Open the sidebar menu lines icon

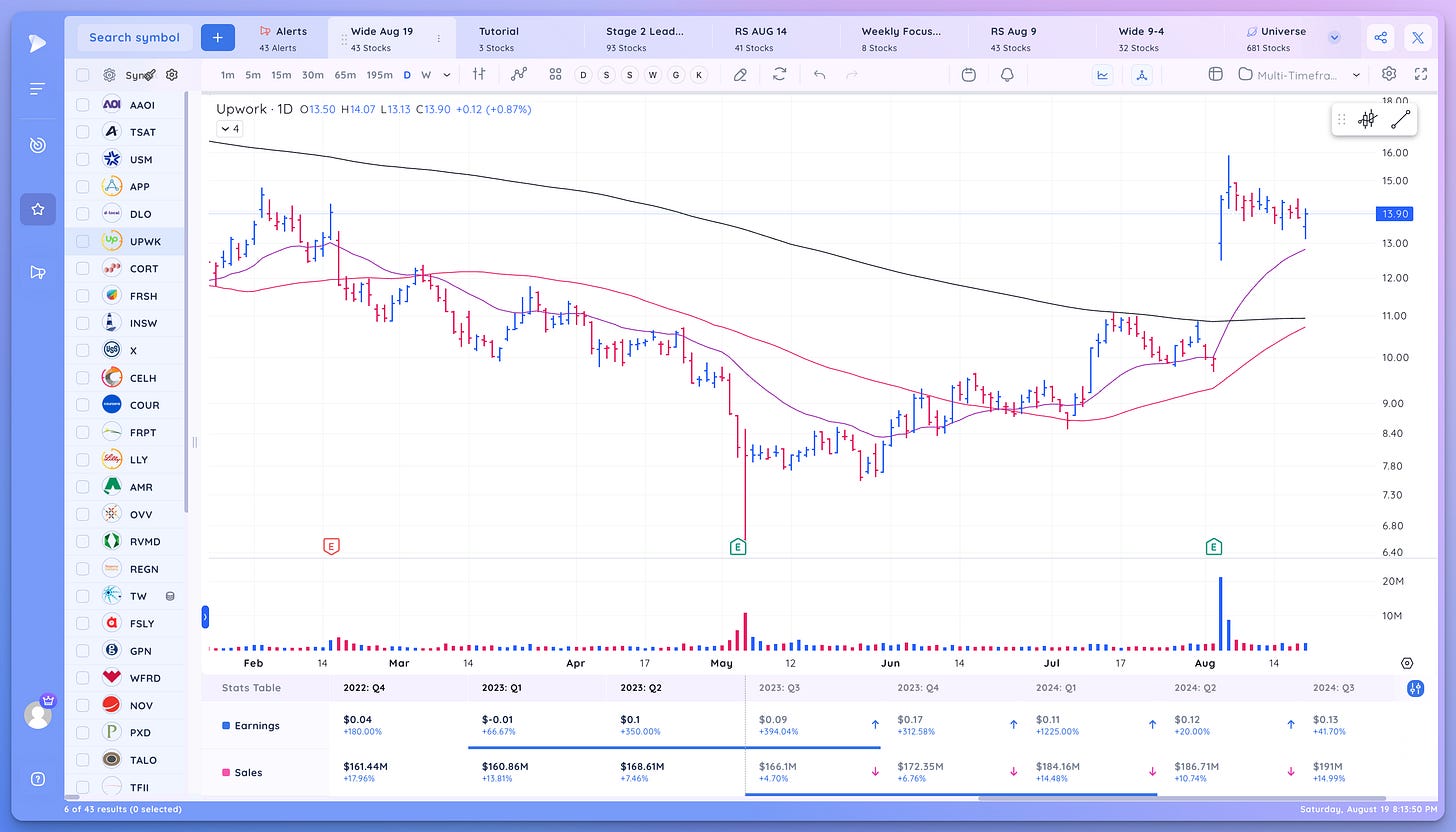pyautogui.click(x=37, y=89)
